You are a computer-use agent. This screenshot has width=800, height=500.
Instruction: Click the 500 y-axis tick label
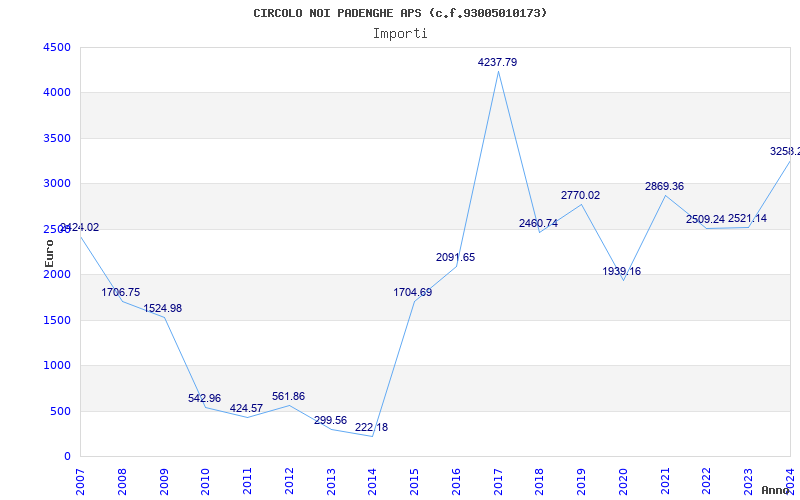point(60,411)
